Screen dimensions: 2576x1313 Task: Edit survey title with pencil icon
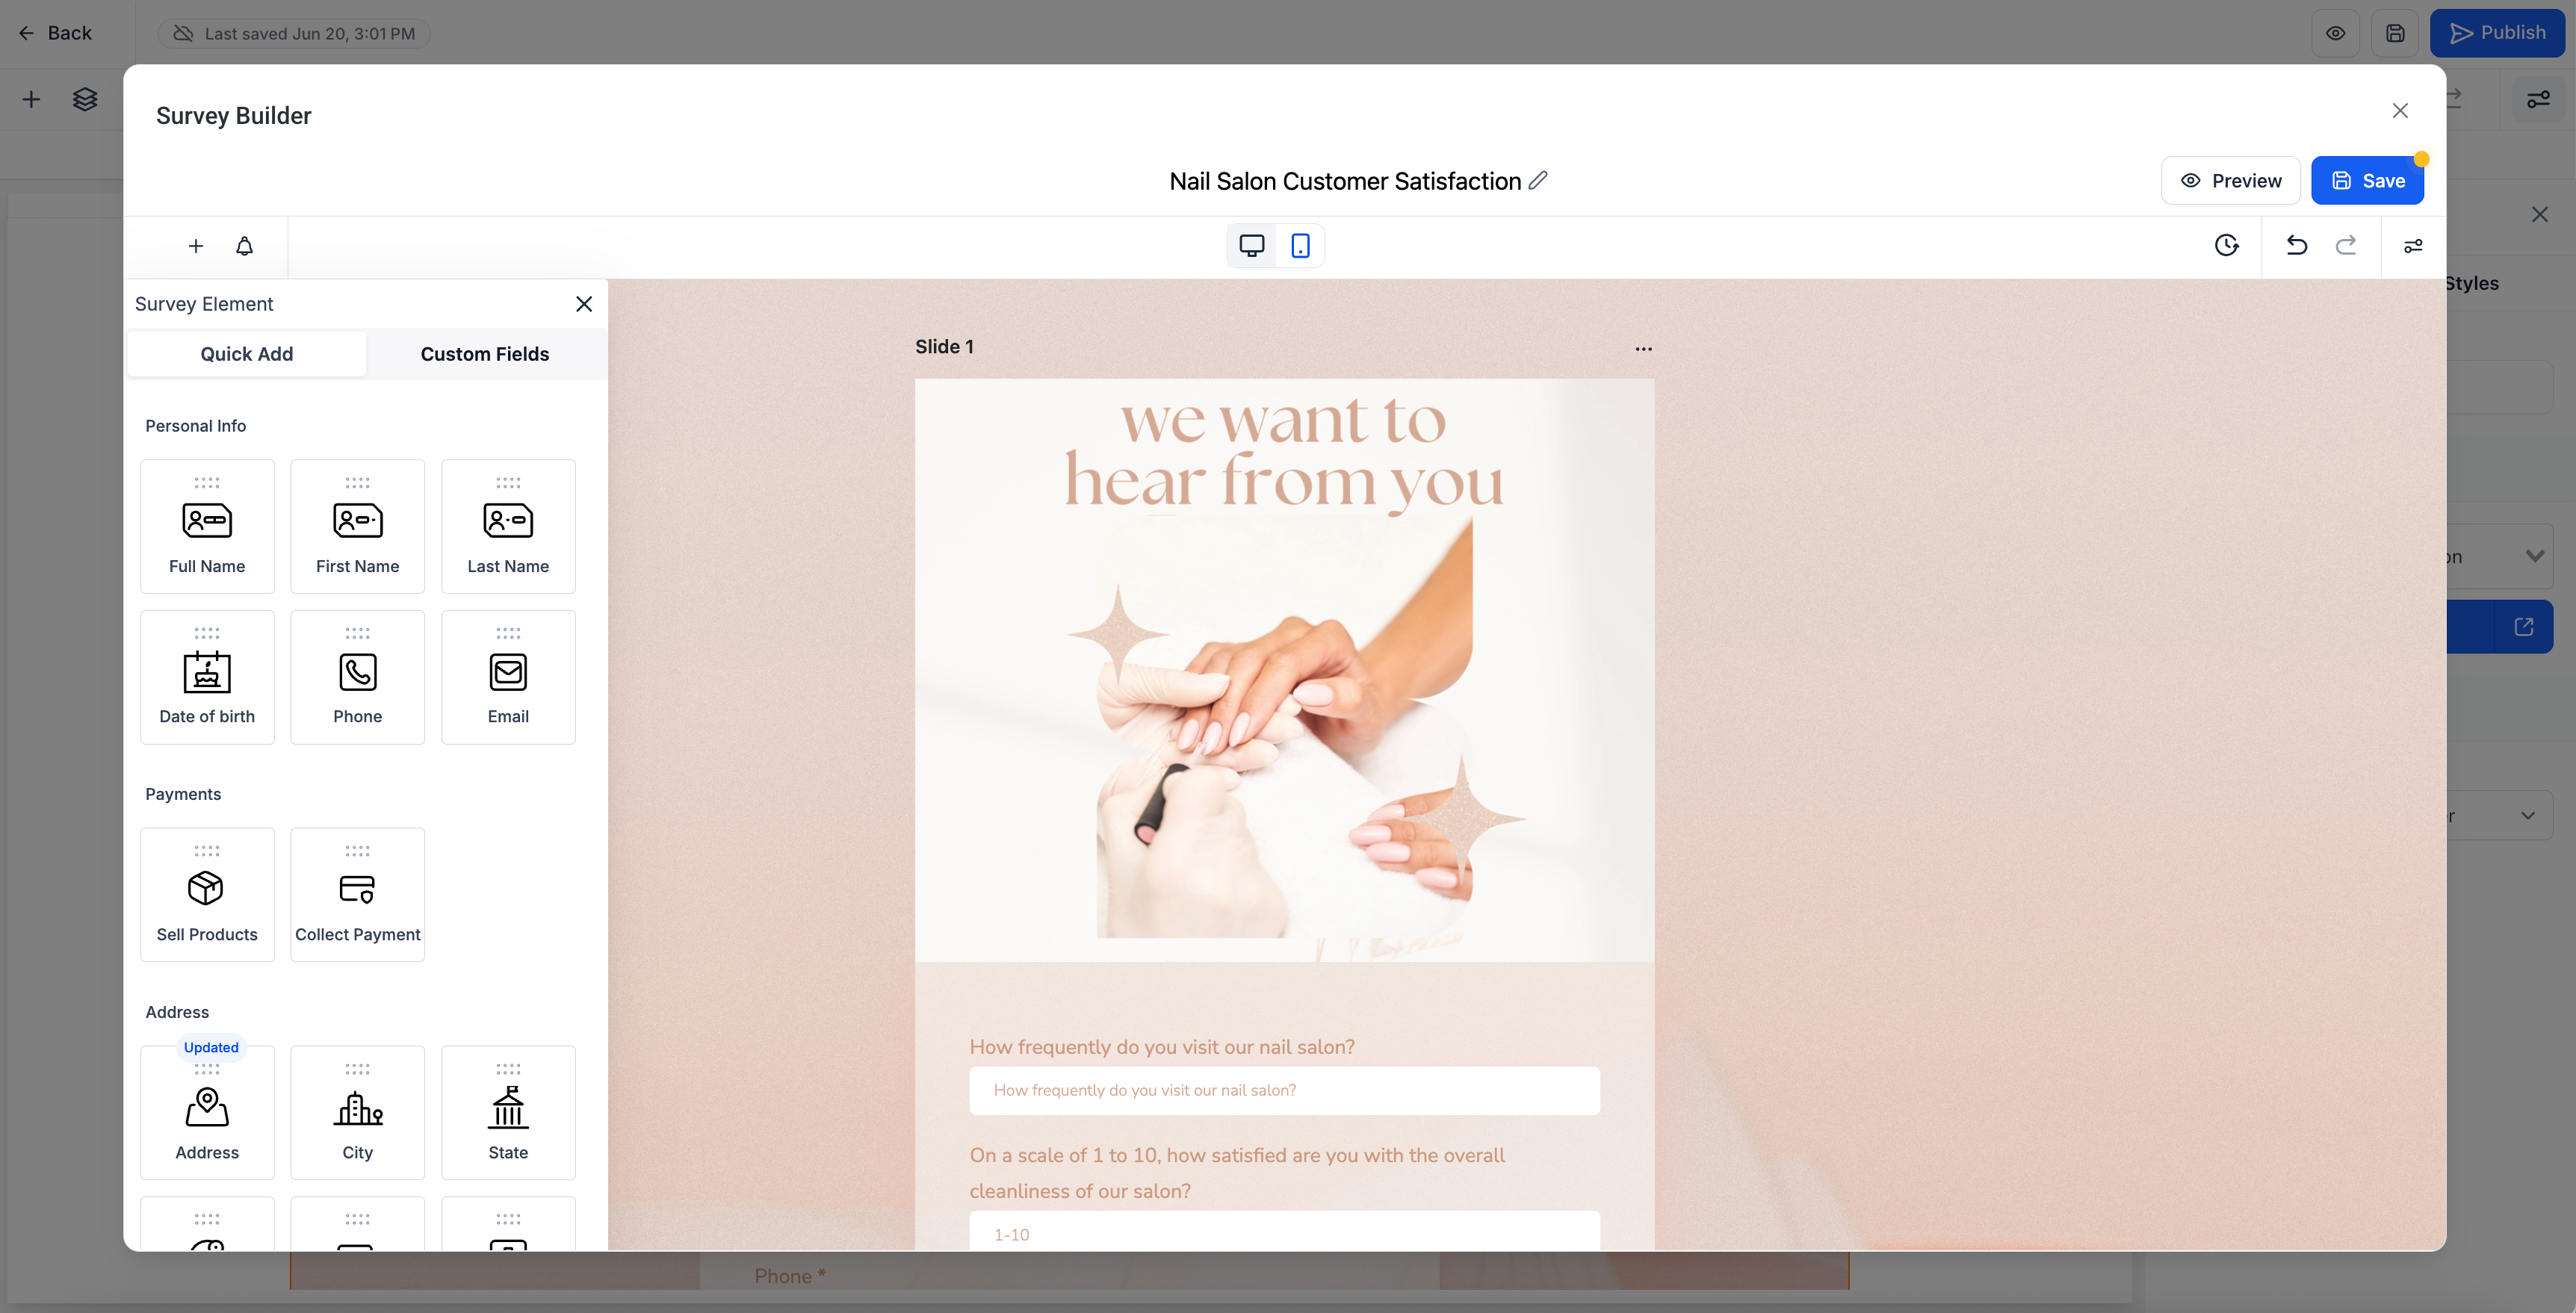[1538, 180]
